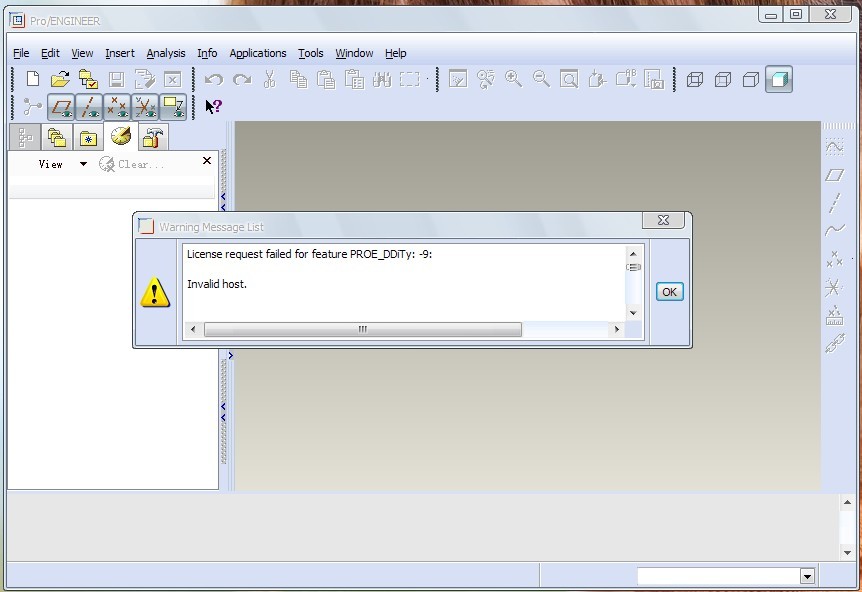The width and height of the screenshot is (862, 592).
Task: Zoom out with magnifier minus icon
Action: click(x=541, y=79)
